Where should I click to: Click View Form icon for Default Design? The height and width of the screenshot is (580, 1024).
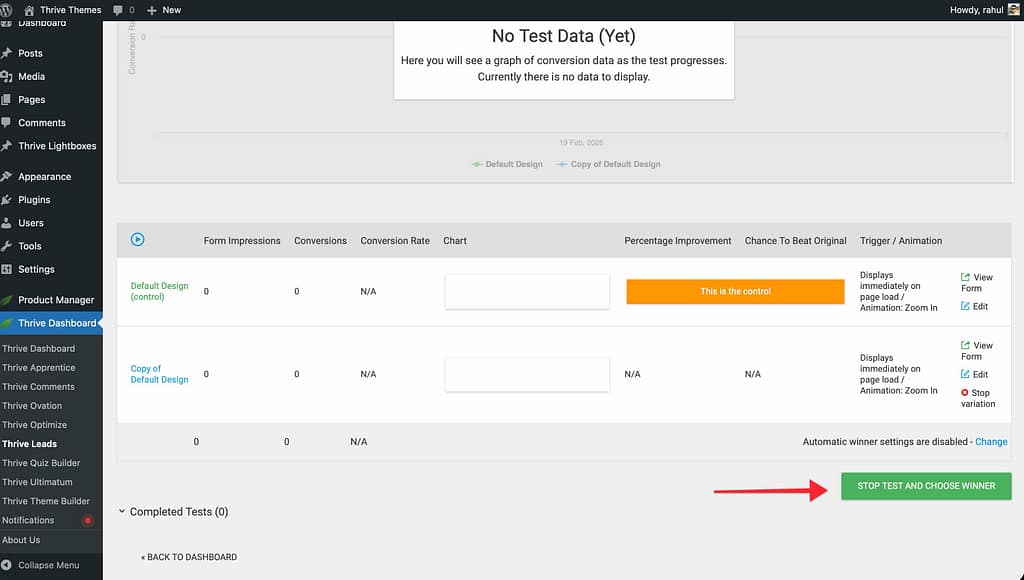965,277
